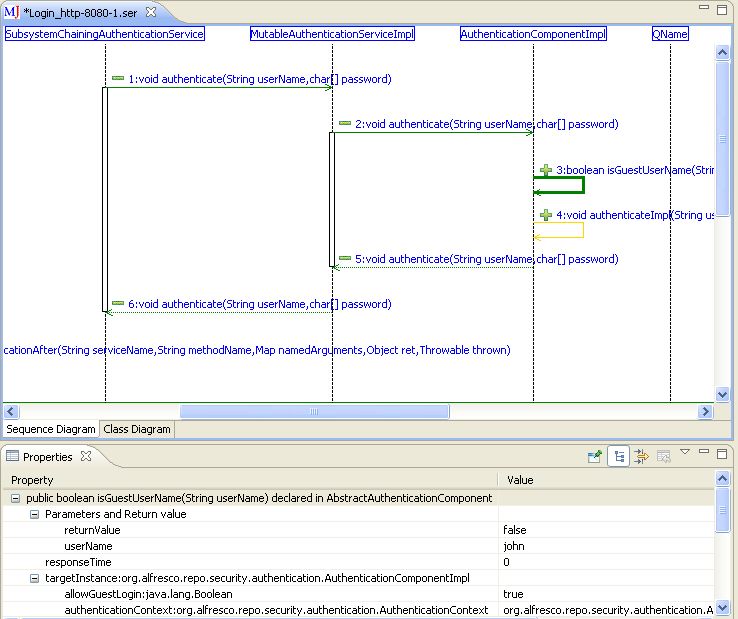This screenshot has width=738, height=619.
Task: Collapse Parameters and Return value node
Action: 34,514
